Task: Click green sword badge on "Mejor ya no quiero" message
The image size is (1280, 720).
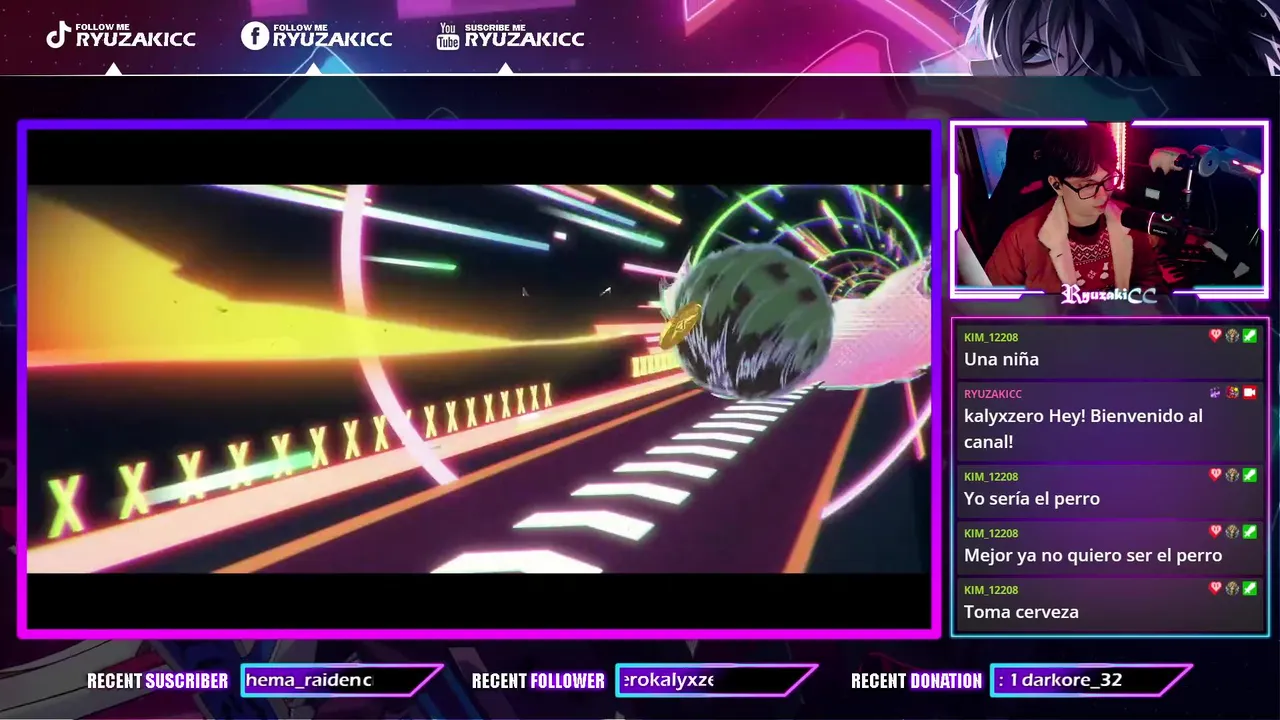Action: [1249, 532]
